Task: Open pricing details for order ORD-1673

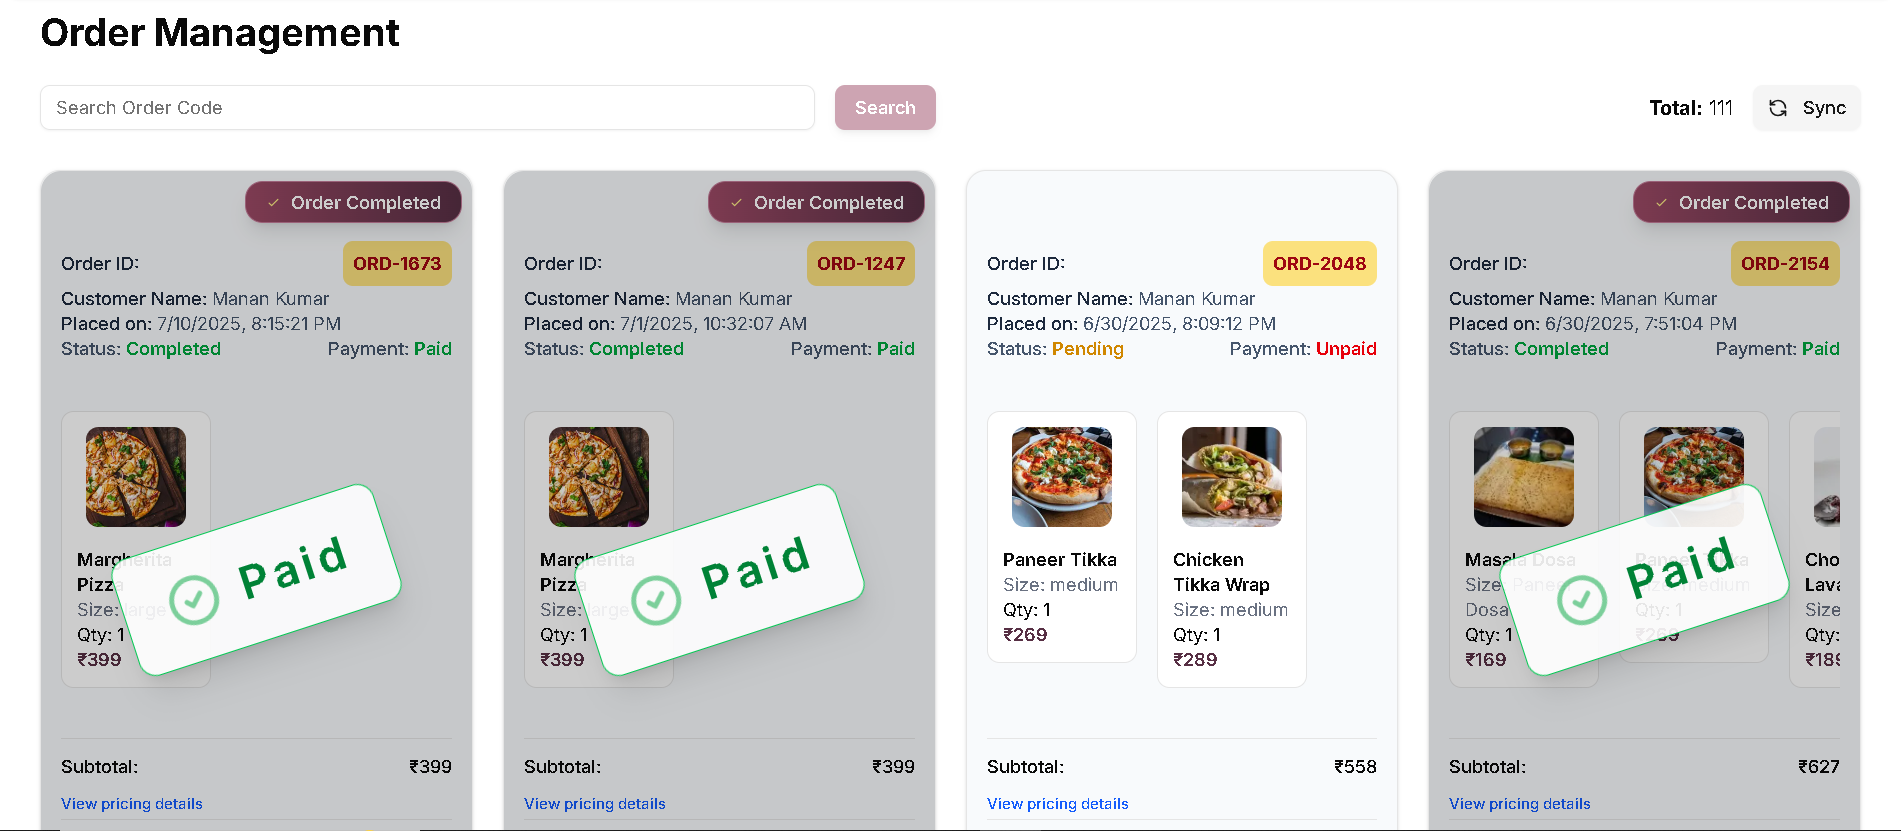Action: pos(132,804)
